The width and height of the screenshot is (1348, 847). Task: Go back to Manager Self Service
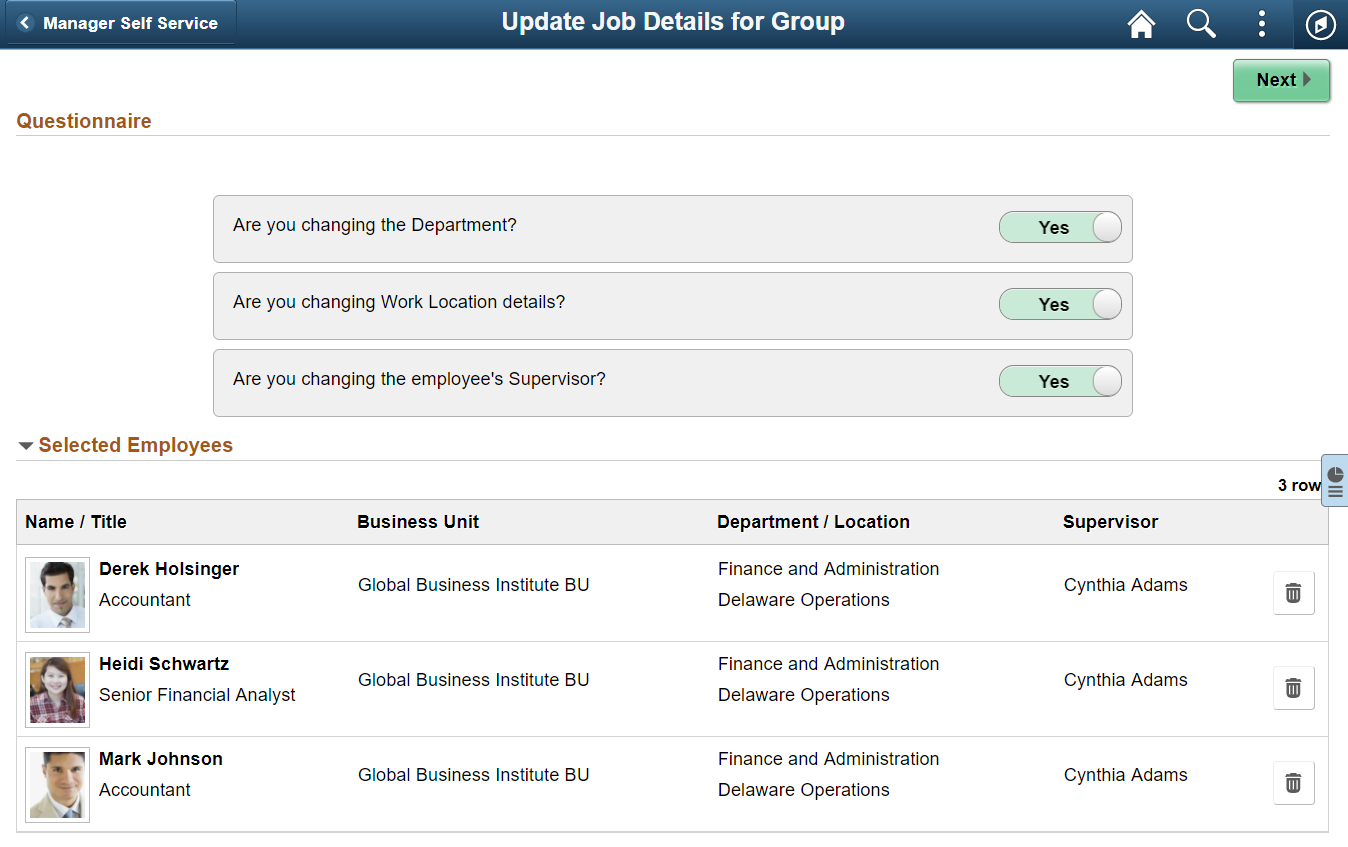point(121,23)
